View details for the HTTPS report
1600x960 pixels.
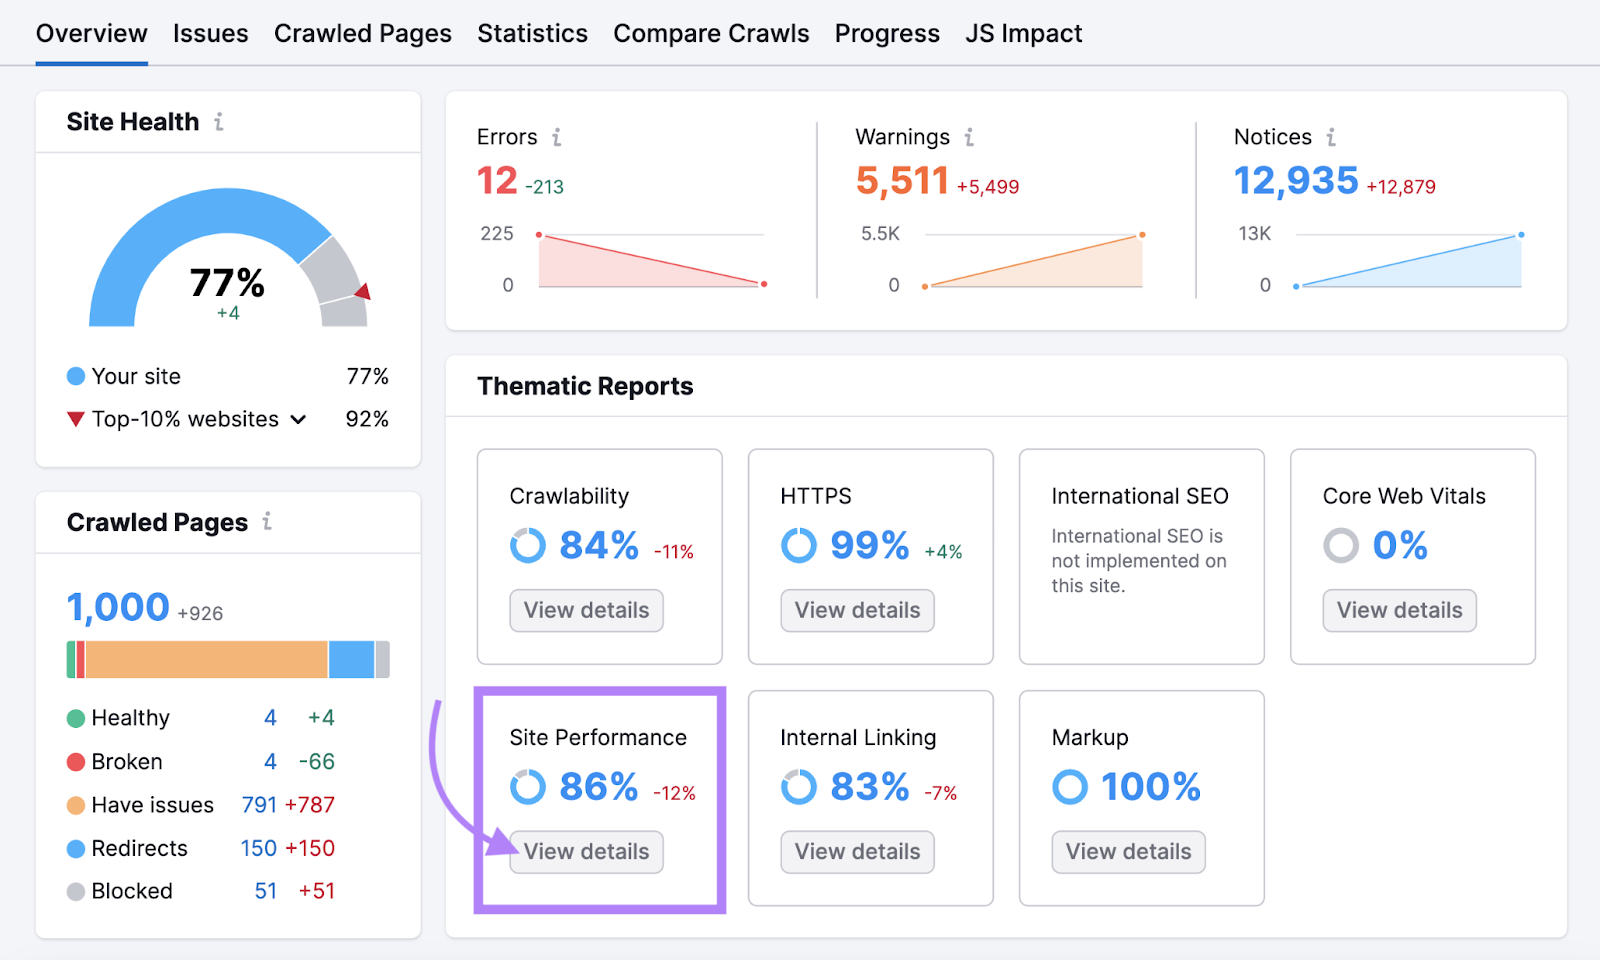[857, 610]
